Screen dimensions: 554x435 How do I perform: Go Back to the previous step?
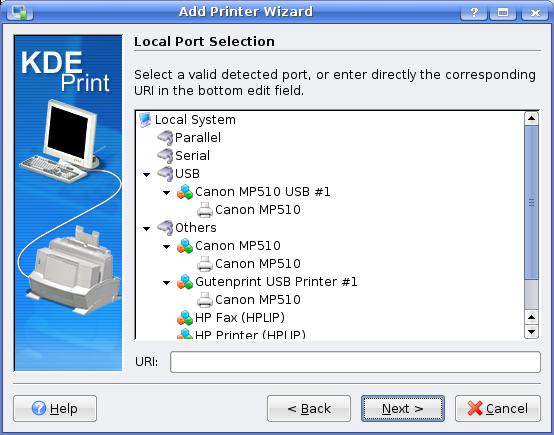coord(309,408)
